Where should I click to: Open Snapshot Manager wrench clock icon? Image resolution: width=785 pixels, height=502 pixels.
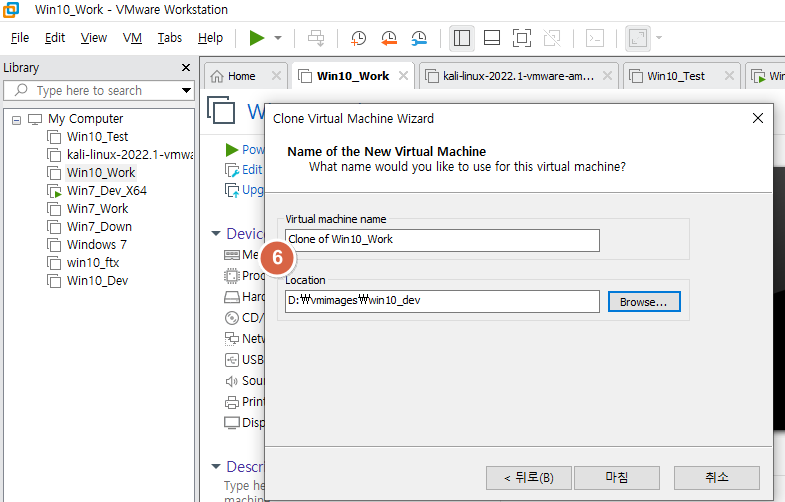[x=419, y=38]
